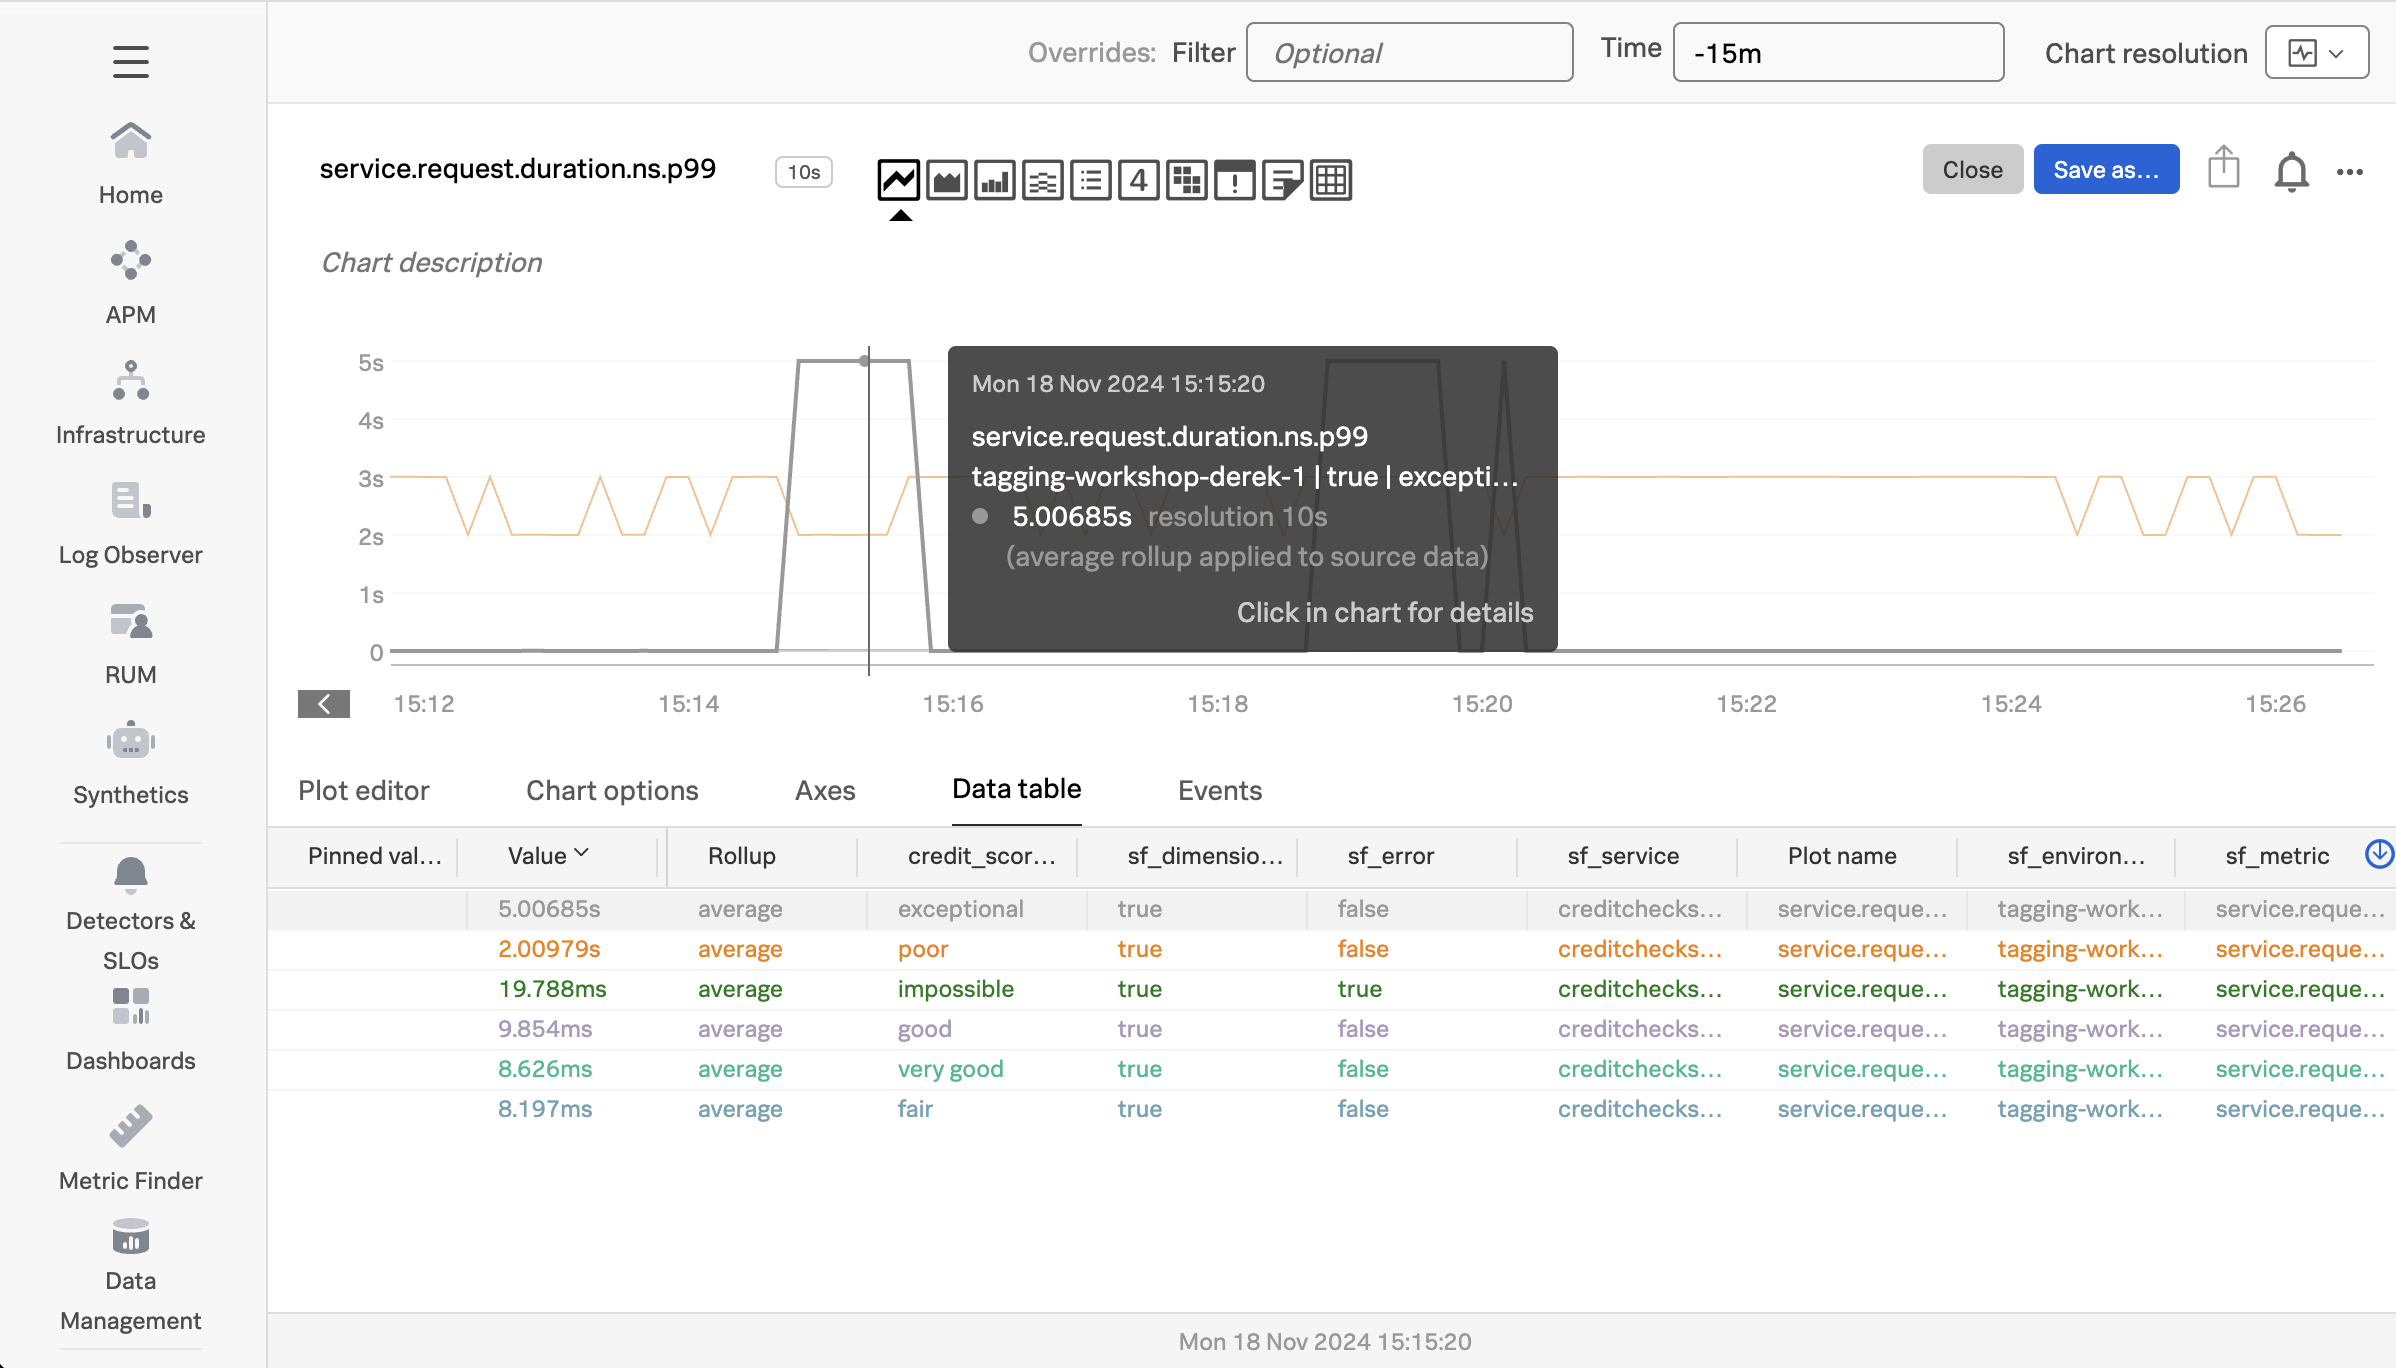The height and width of the screenshot is (1368, 2396).
Task: Toggle the hamburger navigation menu
Action: 130,62
